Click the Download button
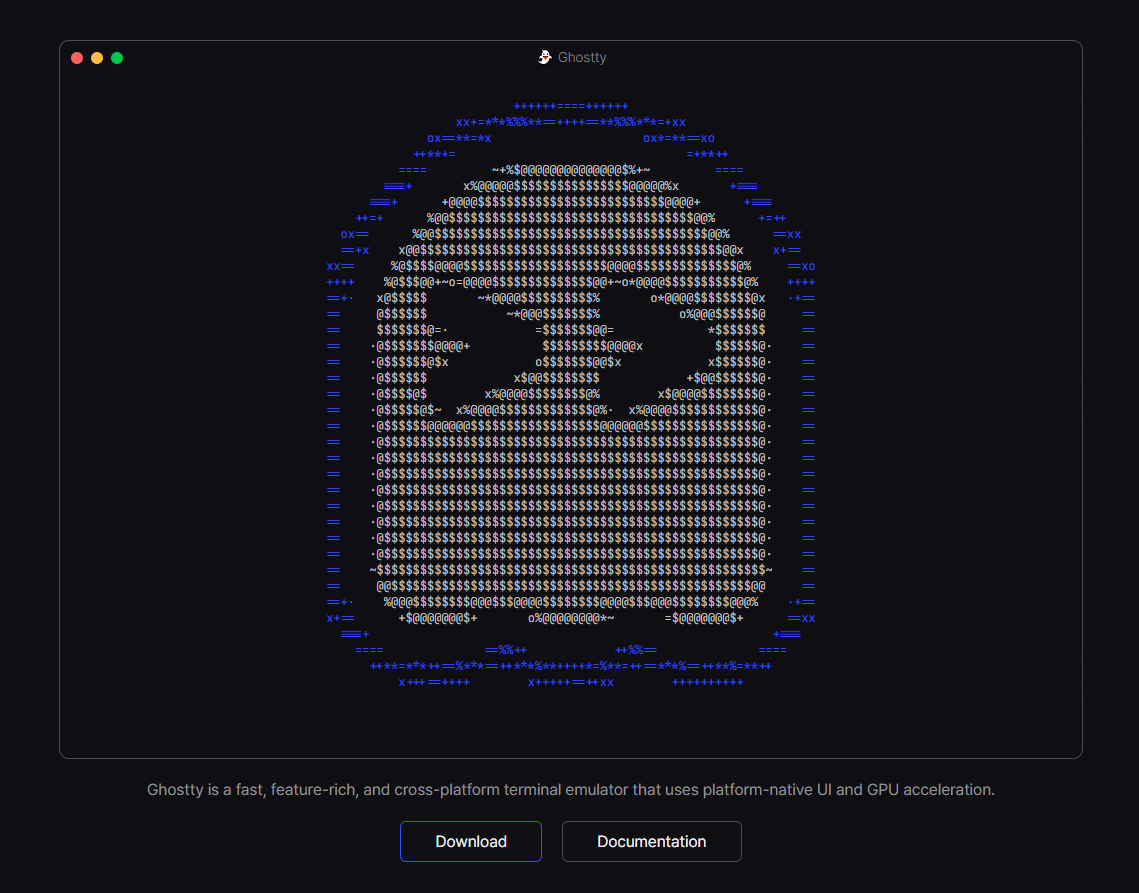This screenshot has height=893, width=1139. tap(471, 841)
